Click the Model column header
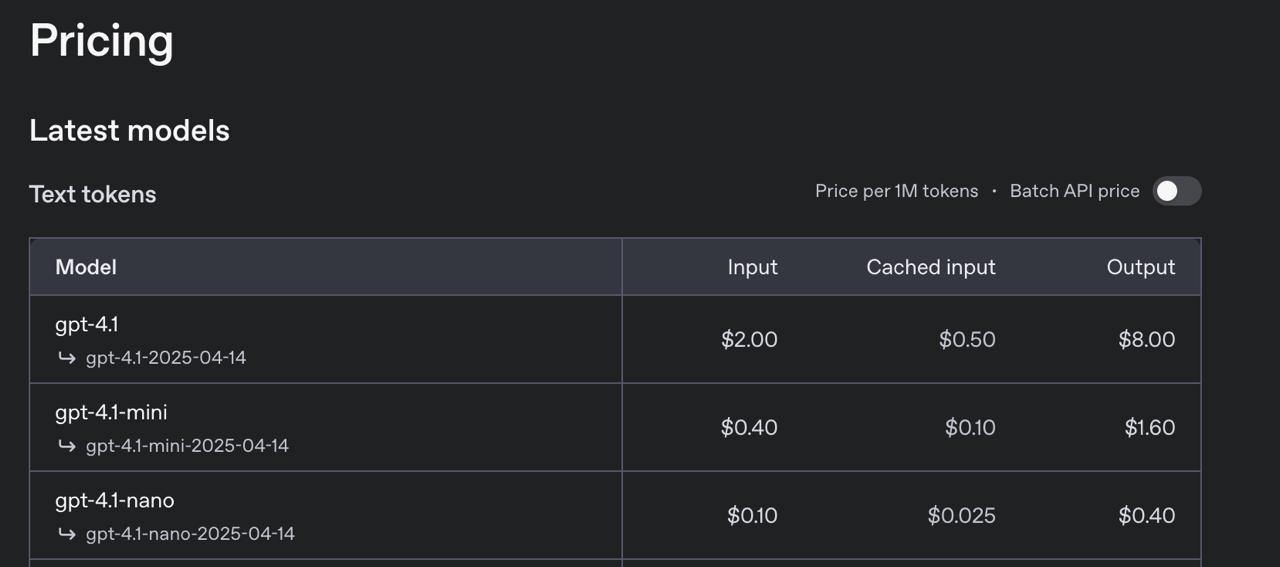The height and width of the screenshot is (567, 1280). (x=86, y=267)
